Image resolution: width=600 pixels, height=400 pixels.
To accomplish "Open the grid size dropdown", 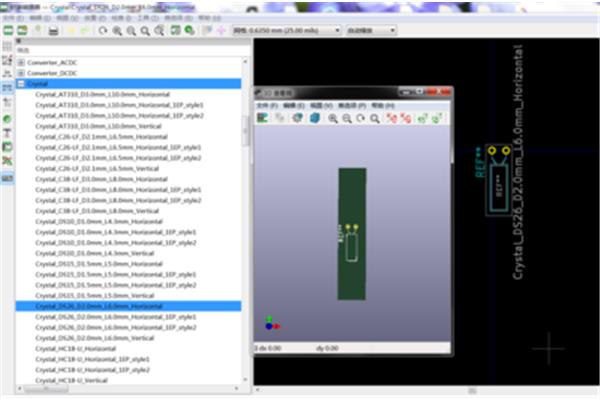I will pyautogui.click(x=287, y=30).
